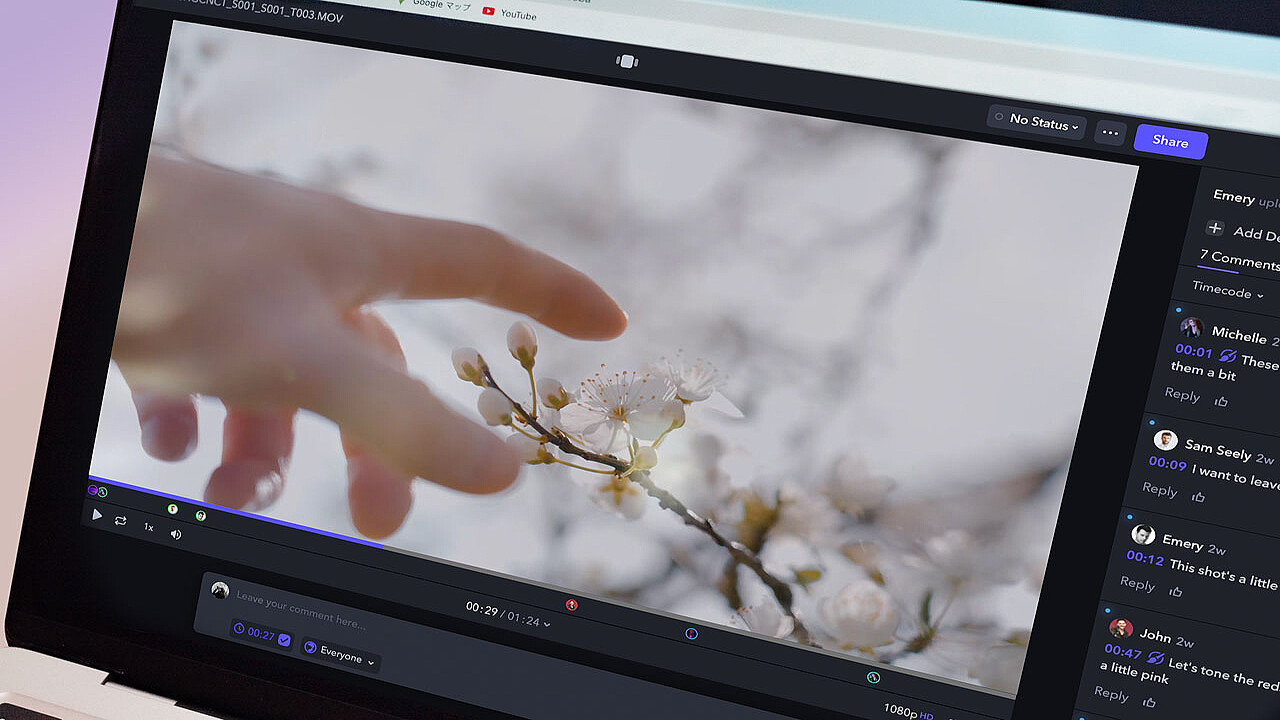Toggle the 00:27 timestamp checkbox
Image resolution: width=1280 pixels, height=720 pixels.
pos(284,639)
